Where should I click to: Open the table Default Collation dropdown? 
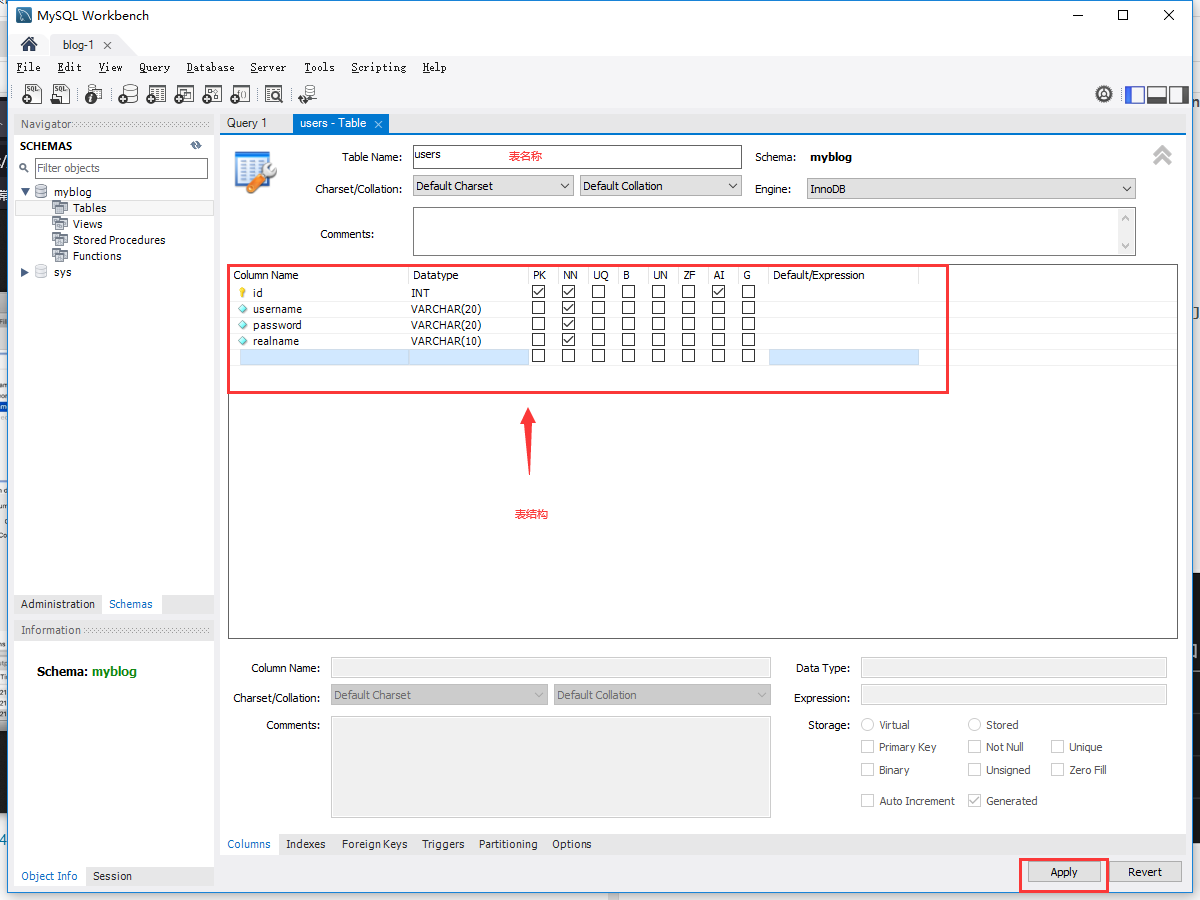pyautogui.click(x=660, y=186)
